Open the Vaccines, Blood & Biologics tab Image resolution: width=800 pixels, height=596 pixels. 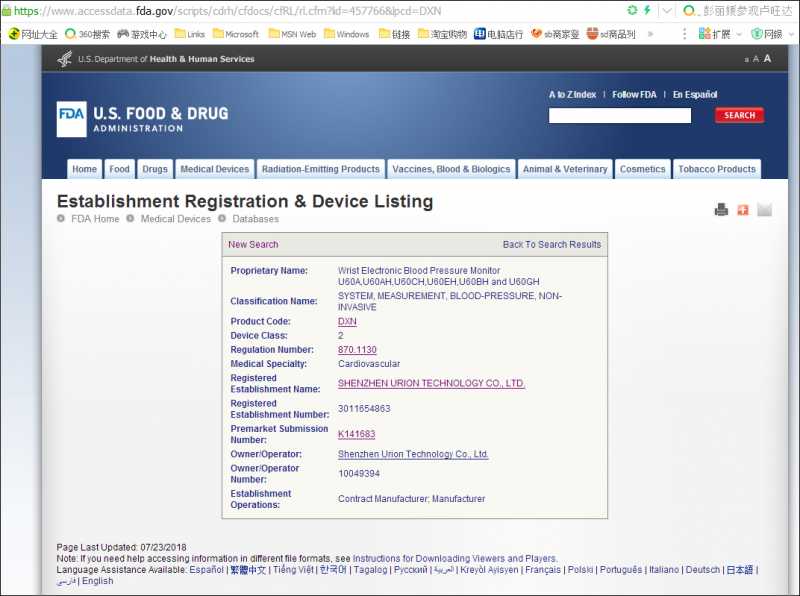pyautogui.click(x=451, y=169)
